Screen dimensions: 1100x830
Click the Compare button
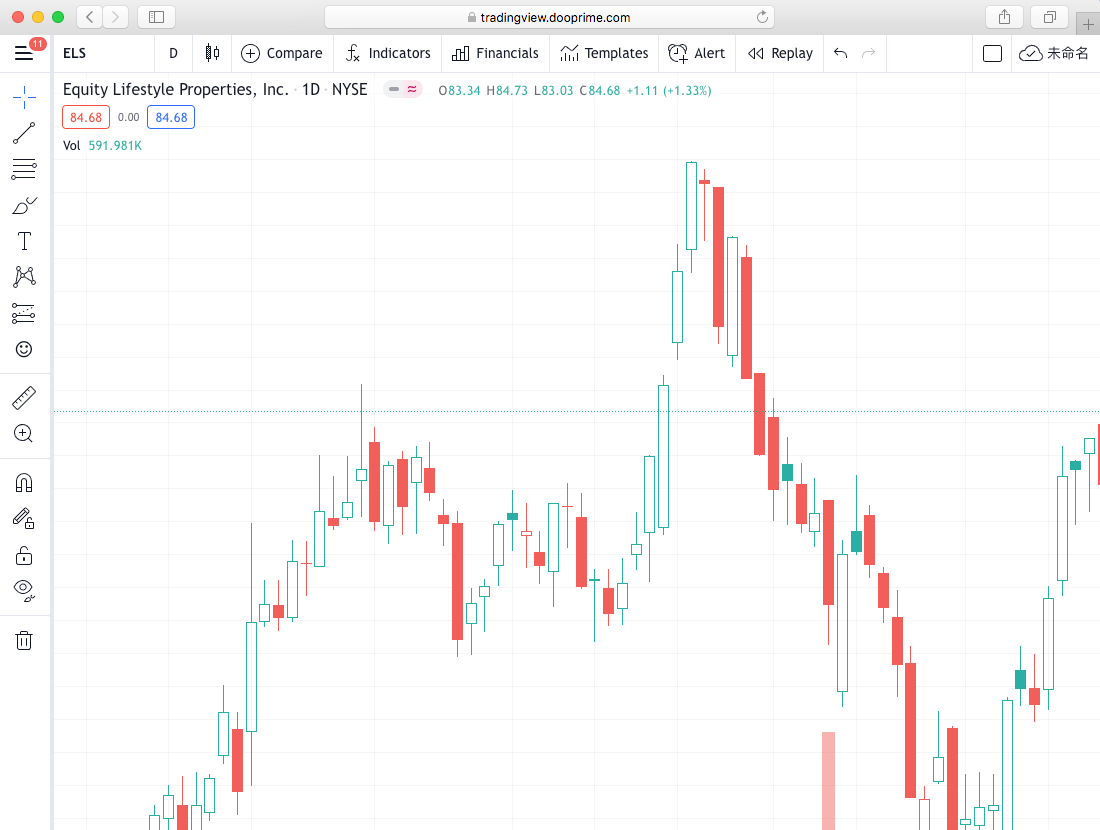pyautogui.click(x=282, y=53)
